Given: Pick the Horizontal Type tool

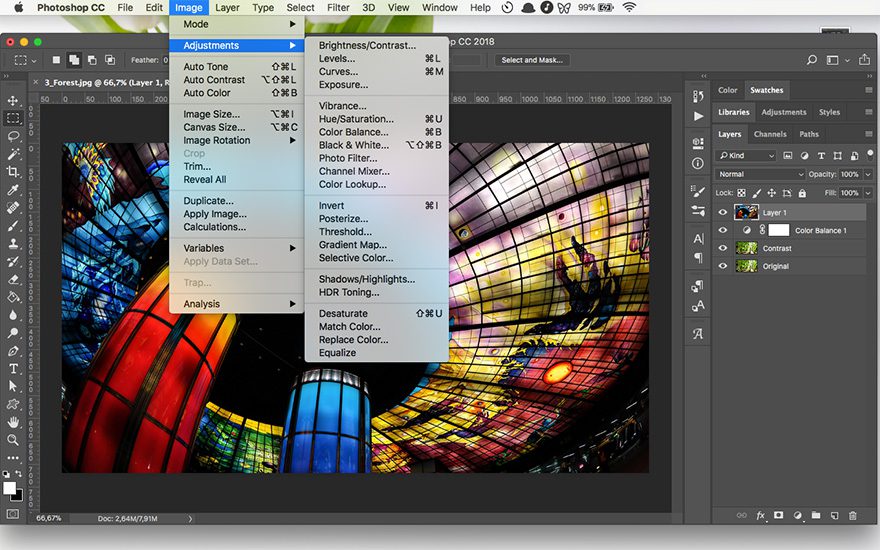Looking at the screenshot, I should [13, 369].
